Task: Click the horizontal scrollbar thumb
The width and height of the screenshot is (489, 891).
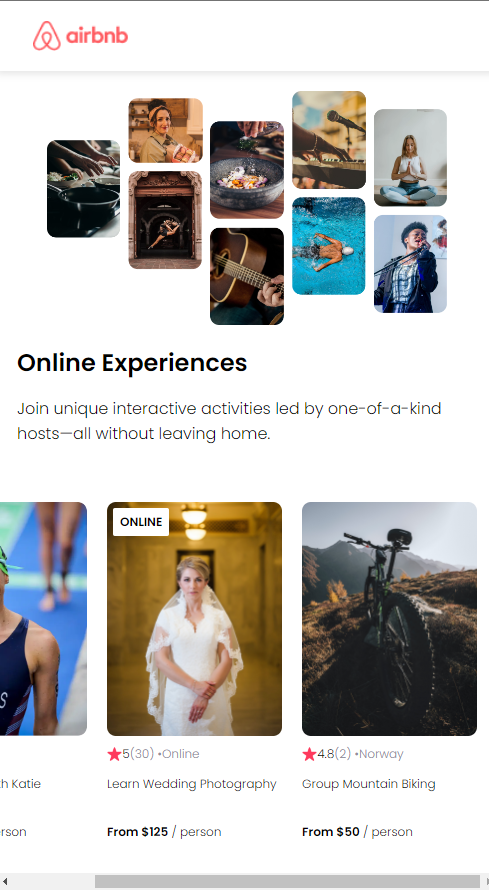Action: coord(287,881)
